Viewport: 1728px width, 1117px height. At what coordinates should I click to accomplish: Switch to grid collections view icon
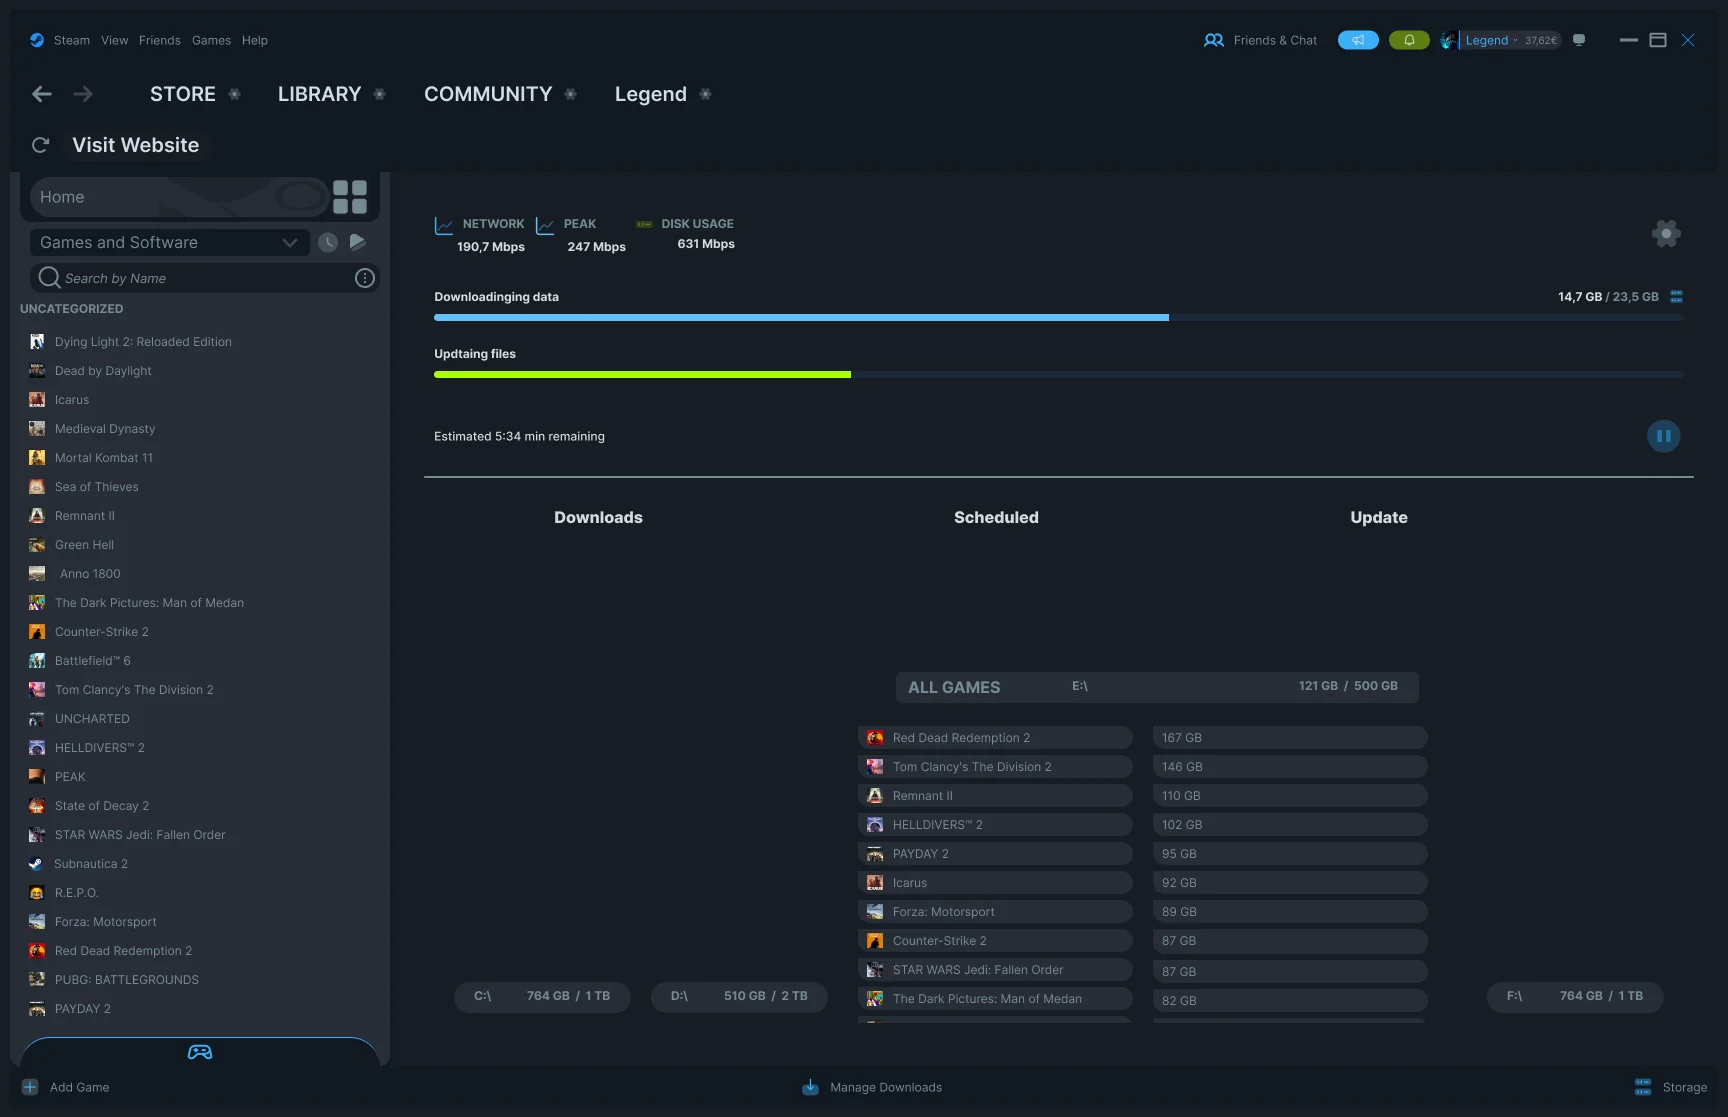coord(350,197)
